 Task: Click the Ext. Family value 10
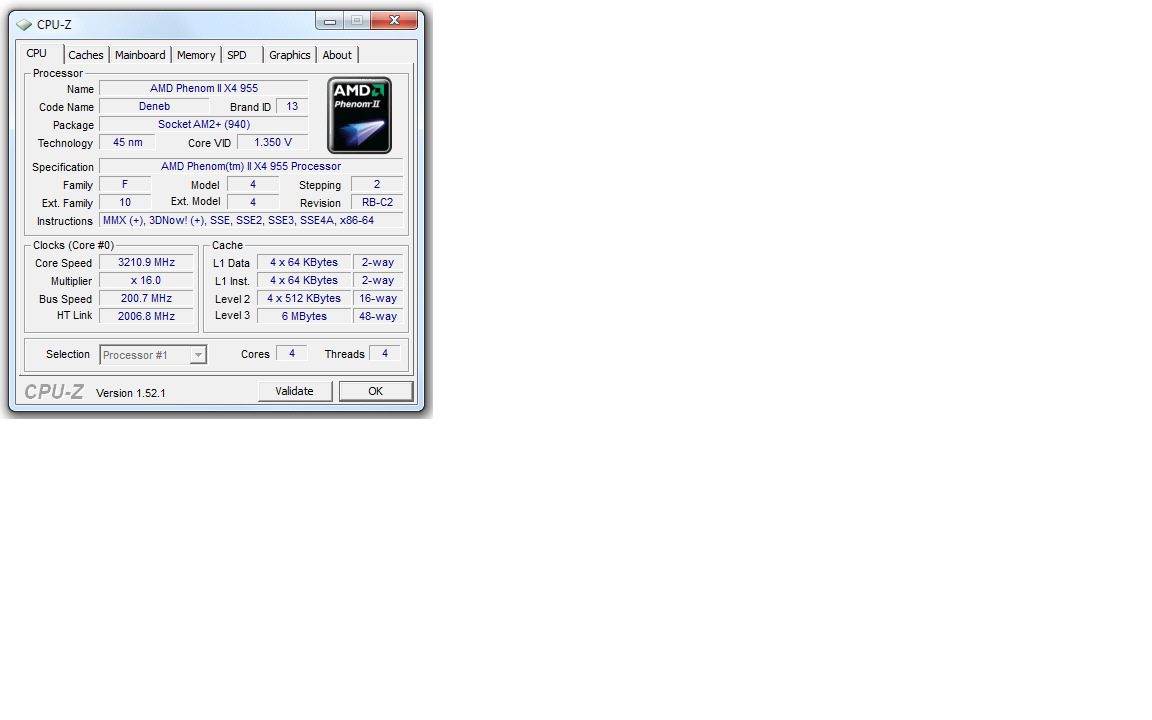[125, 202]
